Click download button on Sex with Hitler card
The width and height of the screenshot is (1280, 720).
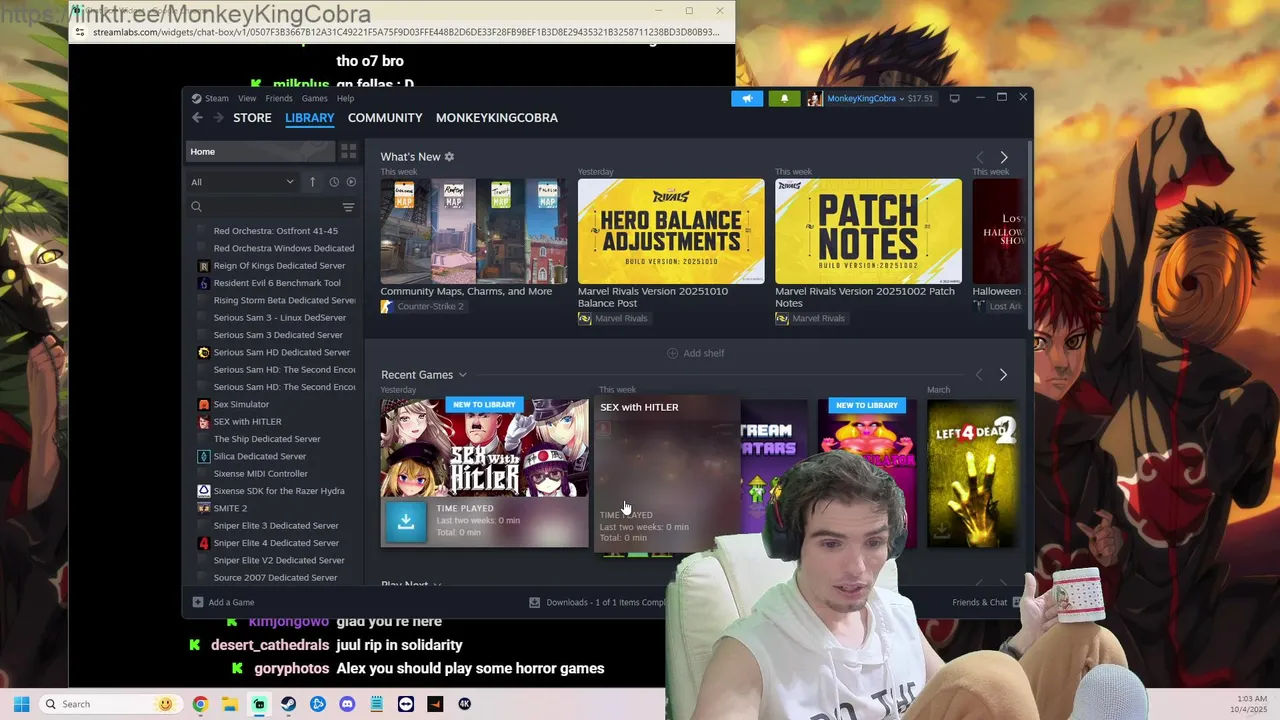(x=406, y=521)
